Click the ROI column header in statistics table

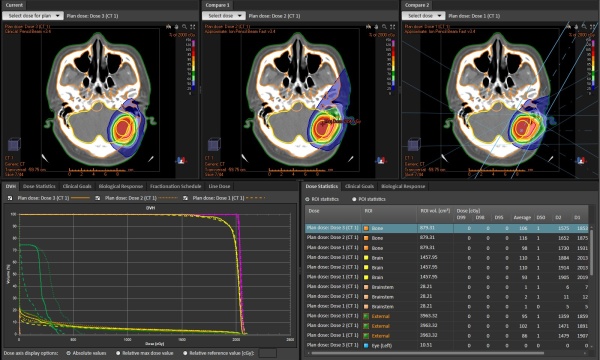pyautogui.click(x=390, y=214)
